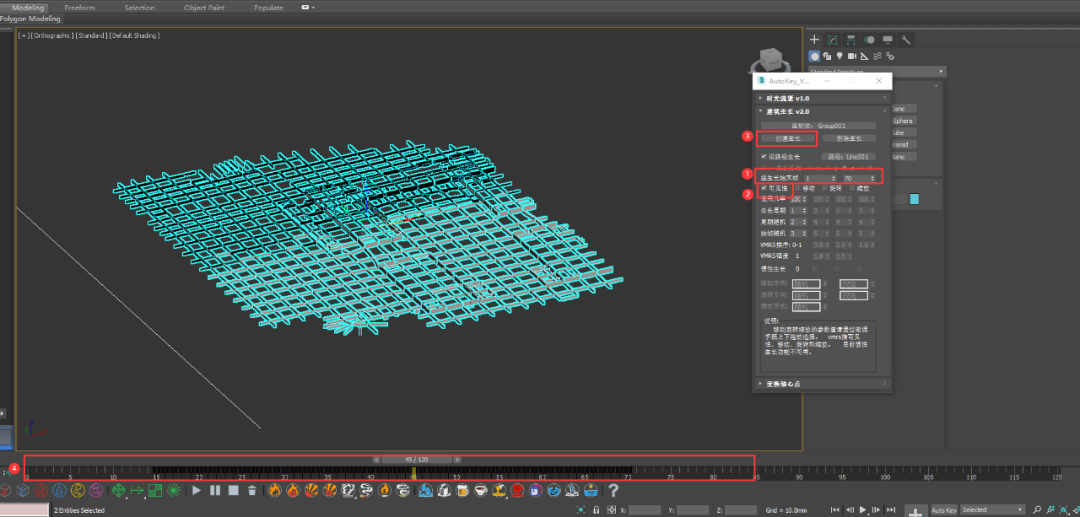Image resolution: width=1080 pixels, height=517 pixels.
Task: Select the Geometry category icon
Action: pos(815,56)
